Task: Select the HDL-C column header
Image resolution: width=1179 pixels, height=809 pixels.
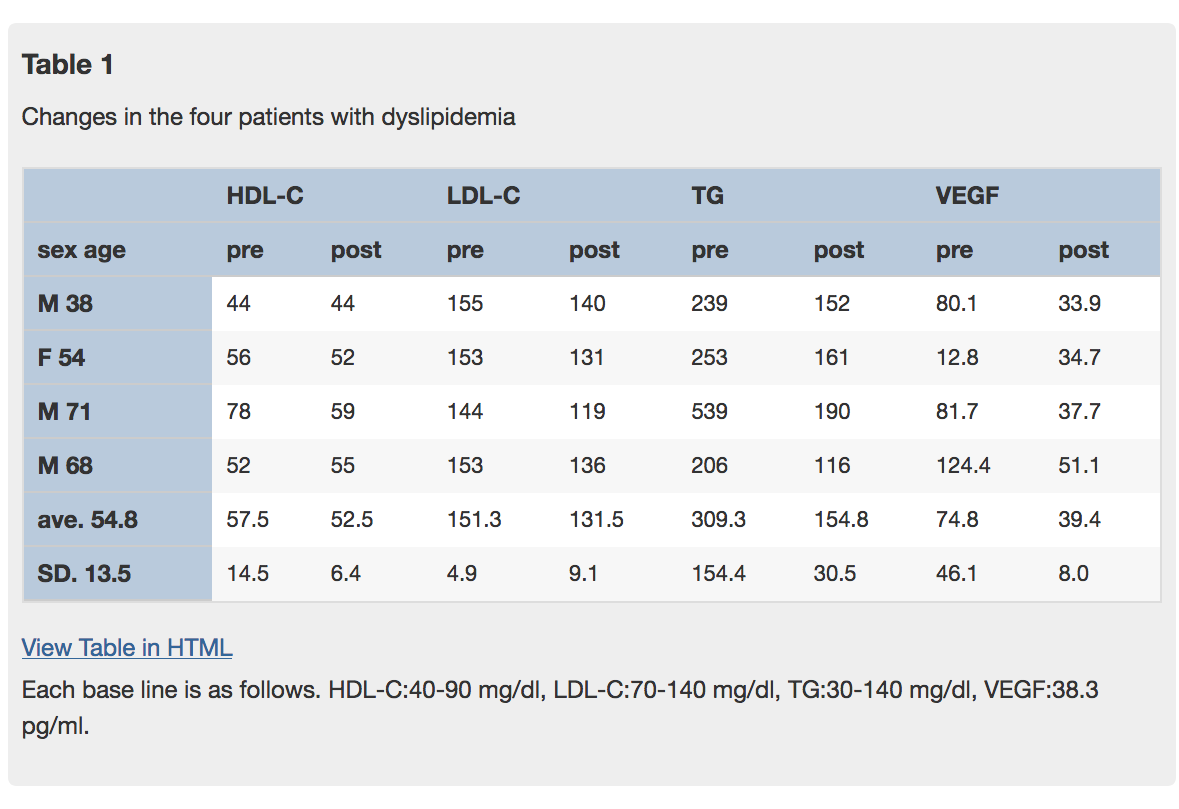Action: (x=265, y=196)
